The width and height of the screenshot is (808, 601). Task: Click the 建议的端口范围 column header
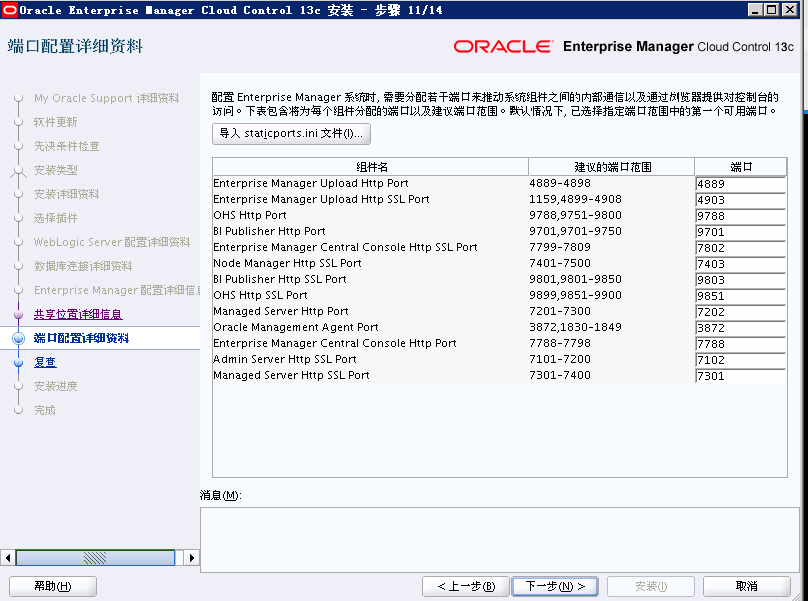612,167
